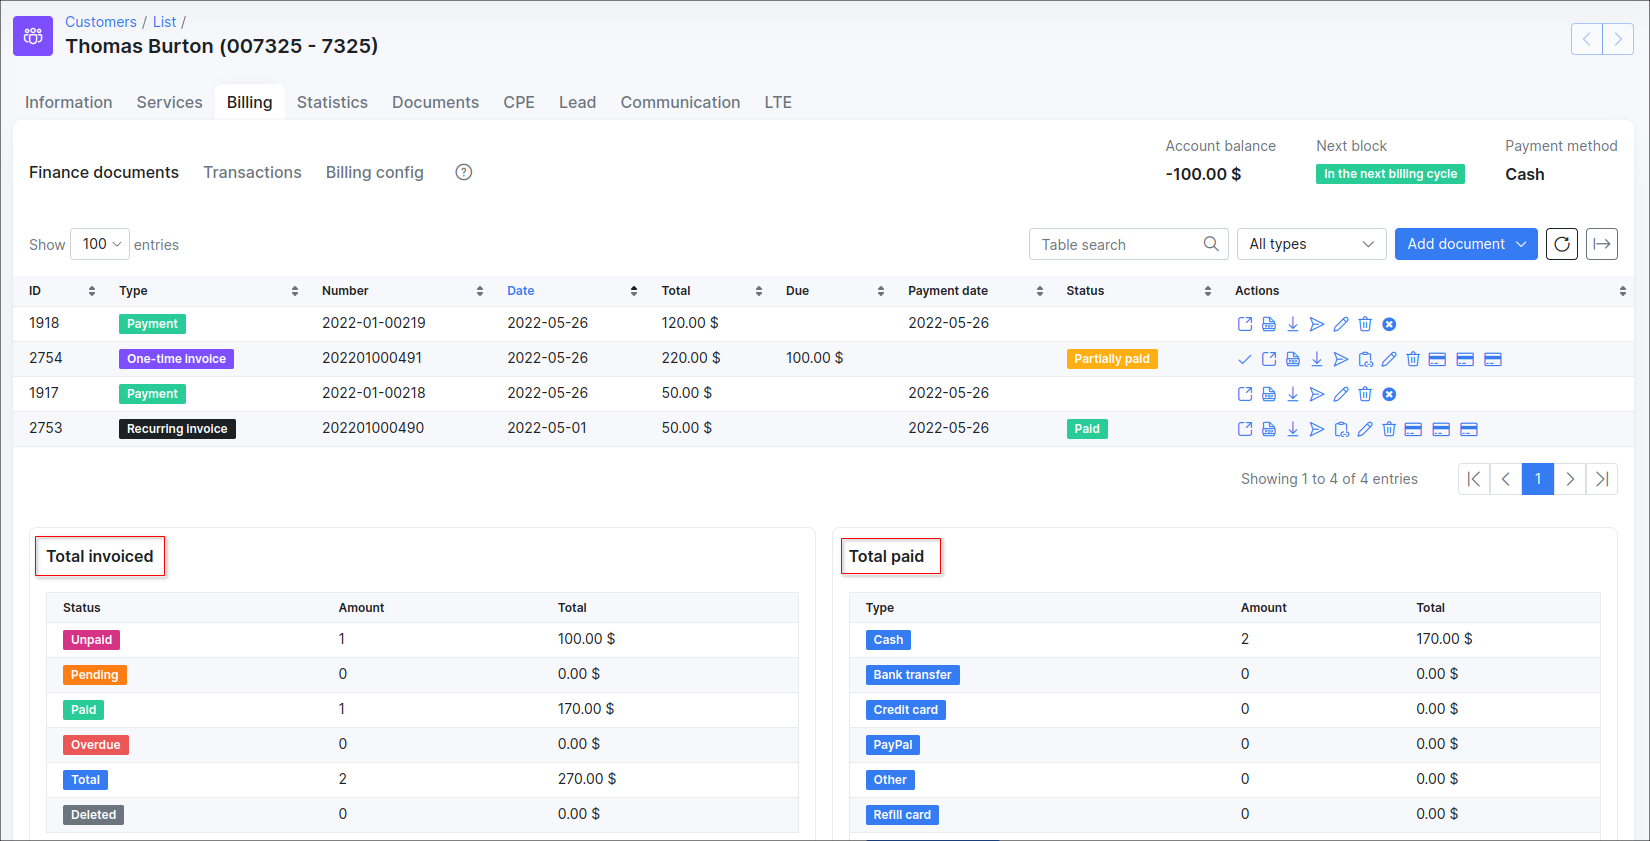Open the Transactions sub-tab

(x=252, y=172)
